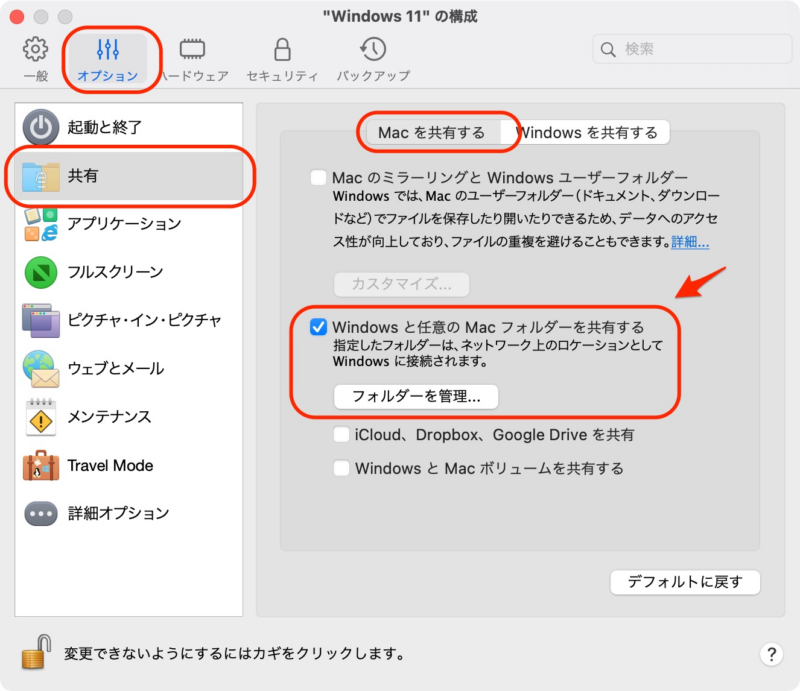Uncheck Windows と任意の Mac フォルダーを共有する
Screen dimensions: 800x691
pos(318,327)
